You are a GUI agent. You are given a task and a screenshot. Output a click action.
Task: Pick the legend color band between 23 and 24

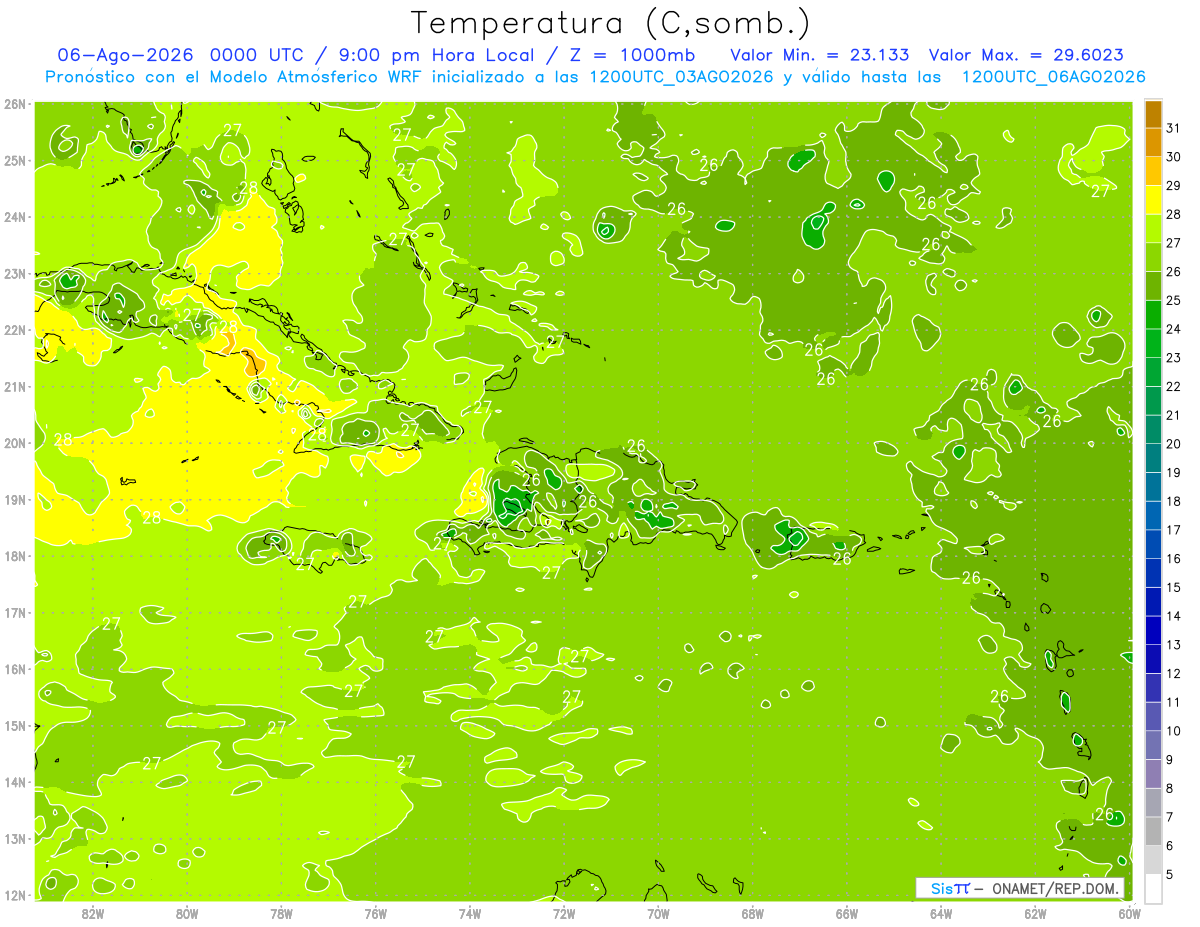pyautogui.click(x=1153, y=343)
